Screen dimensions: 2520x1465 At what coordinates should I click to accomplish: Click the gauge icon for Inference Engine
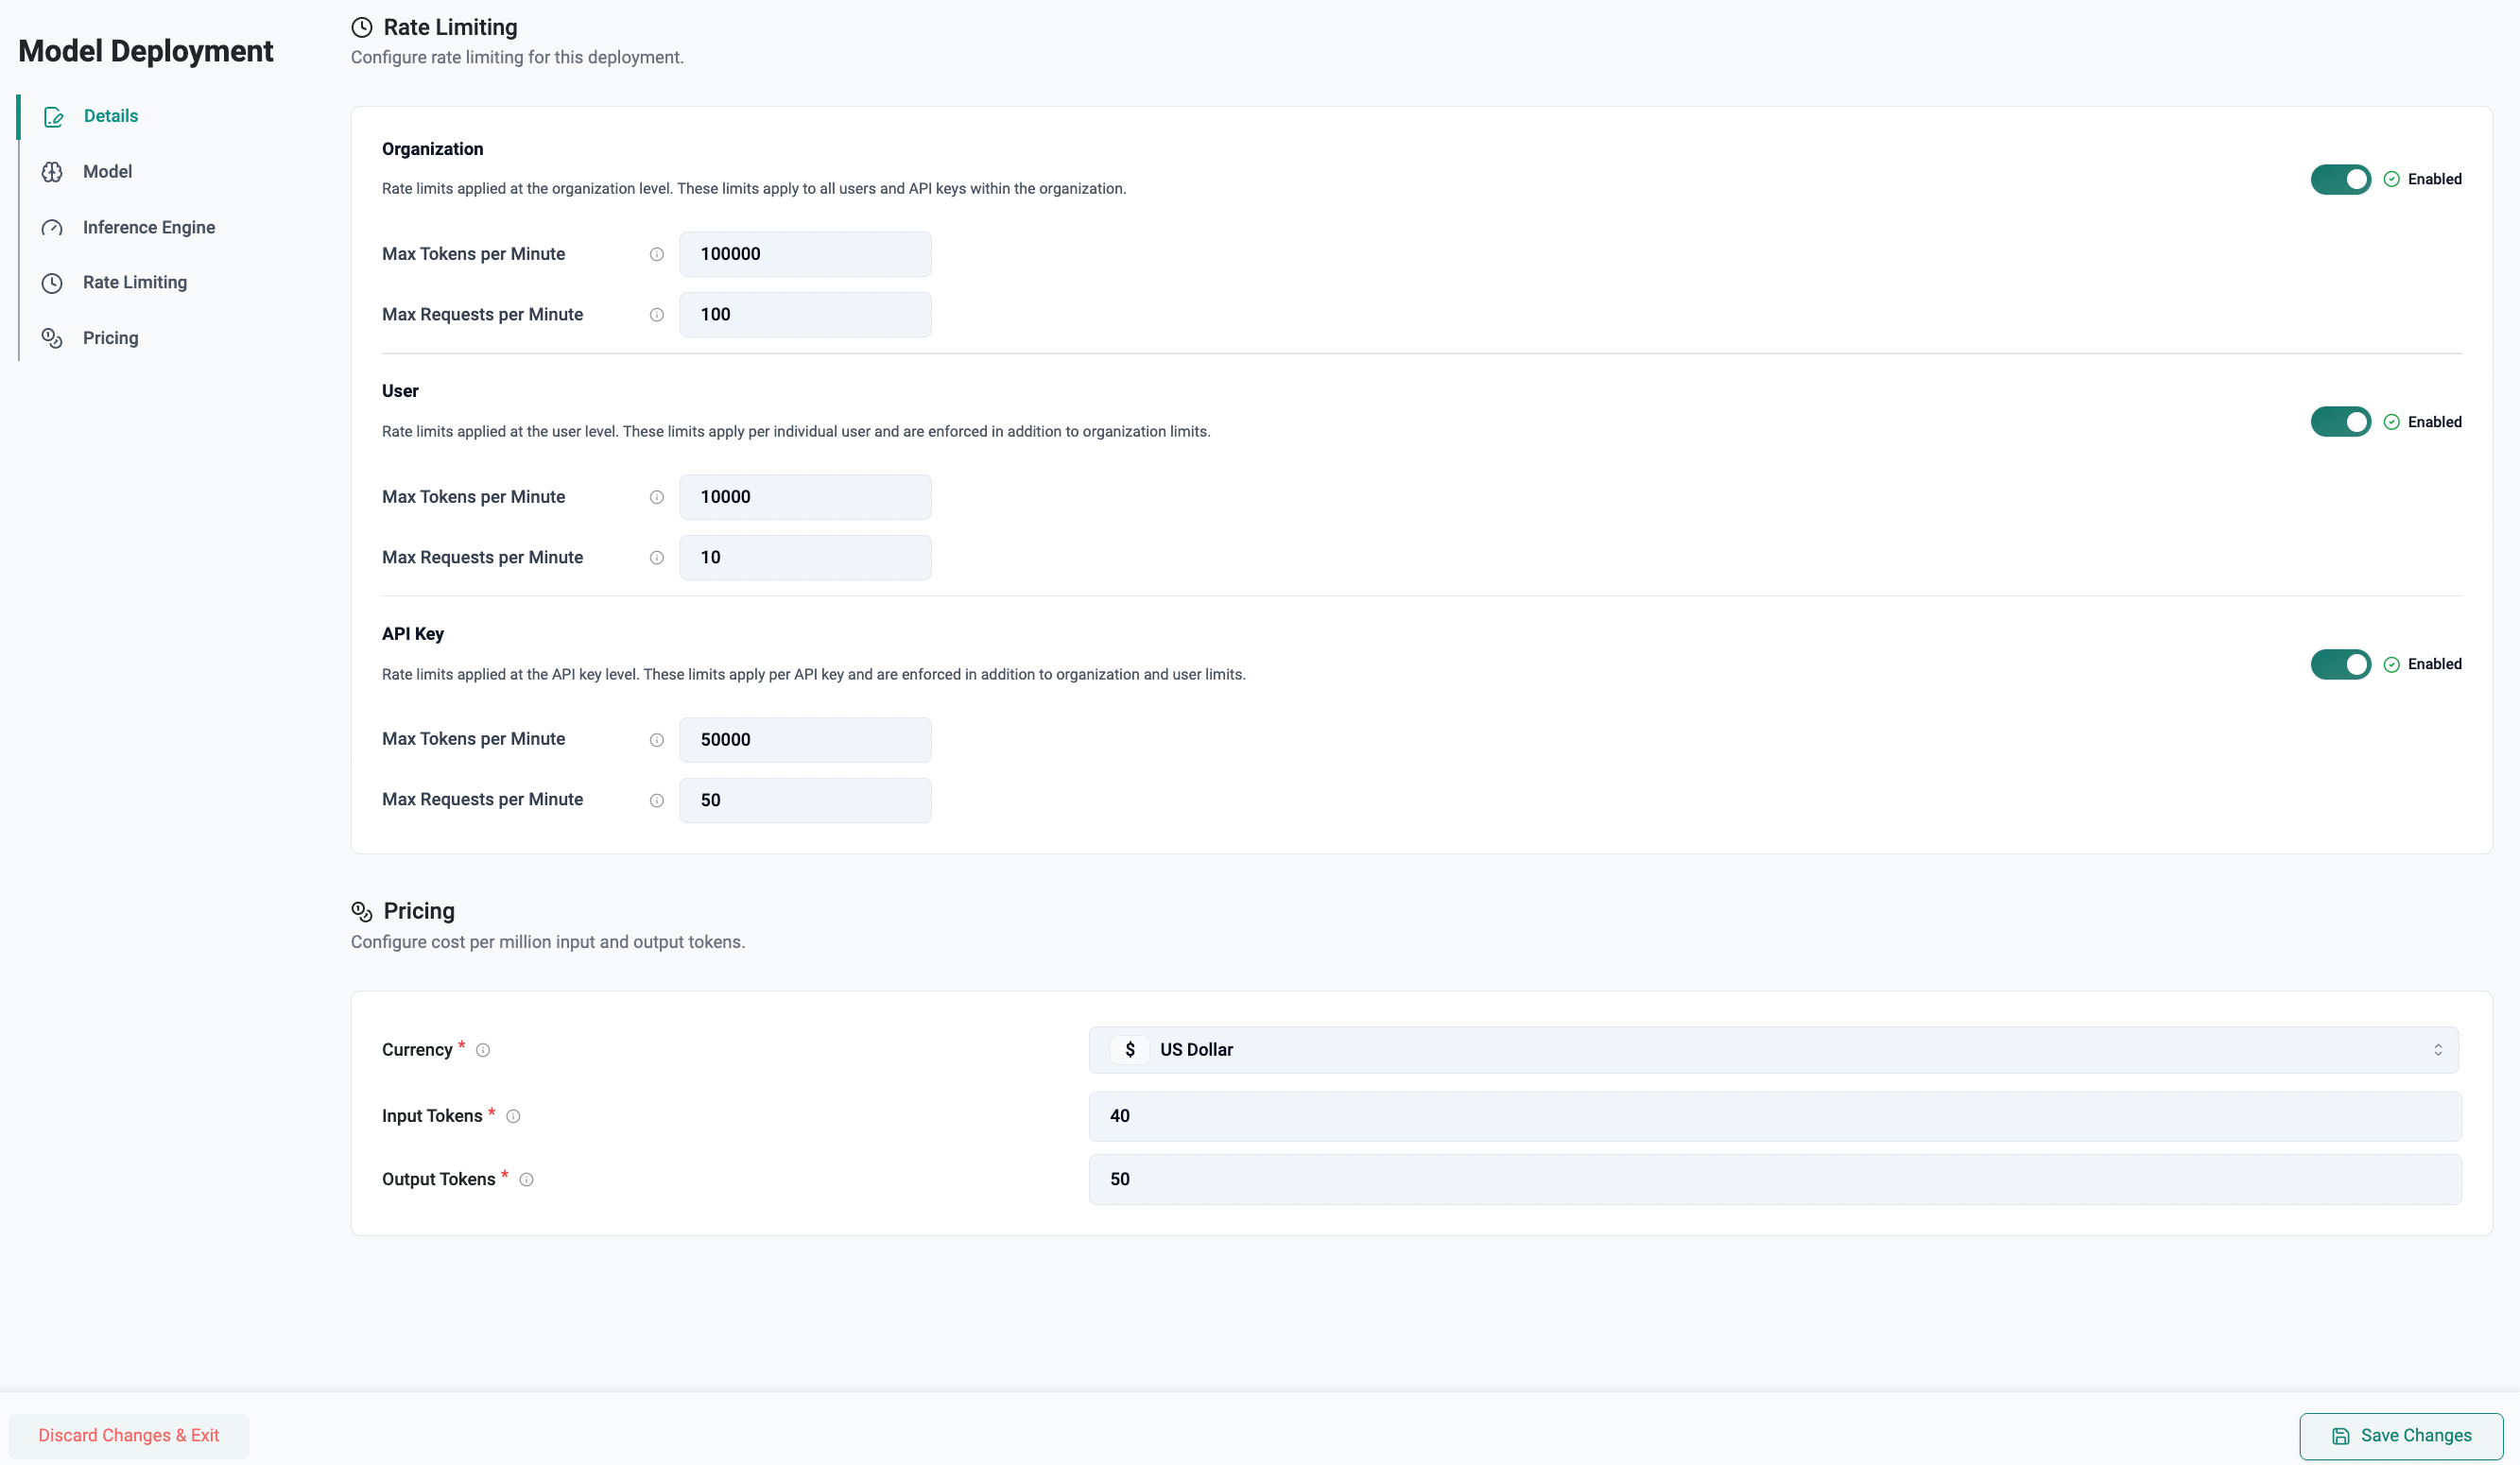52,228
